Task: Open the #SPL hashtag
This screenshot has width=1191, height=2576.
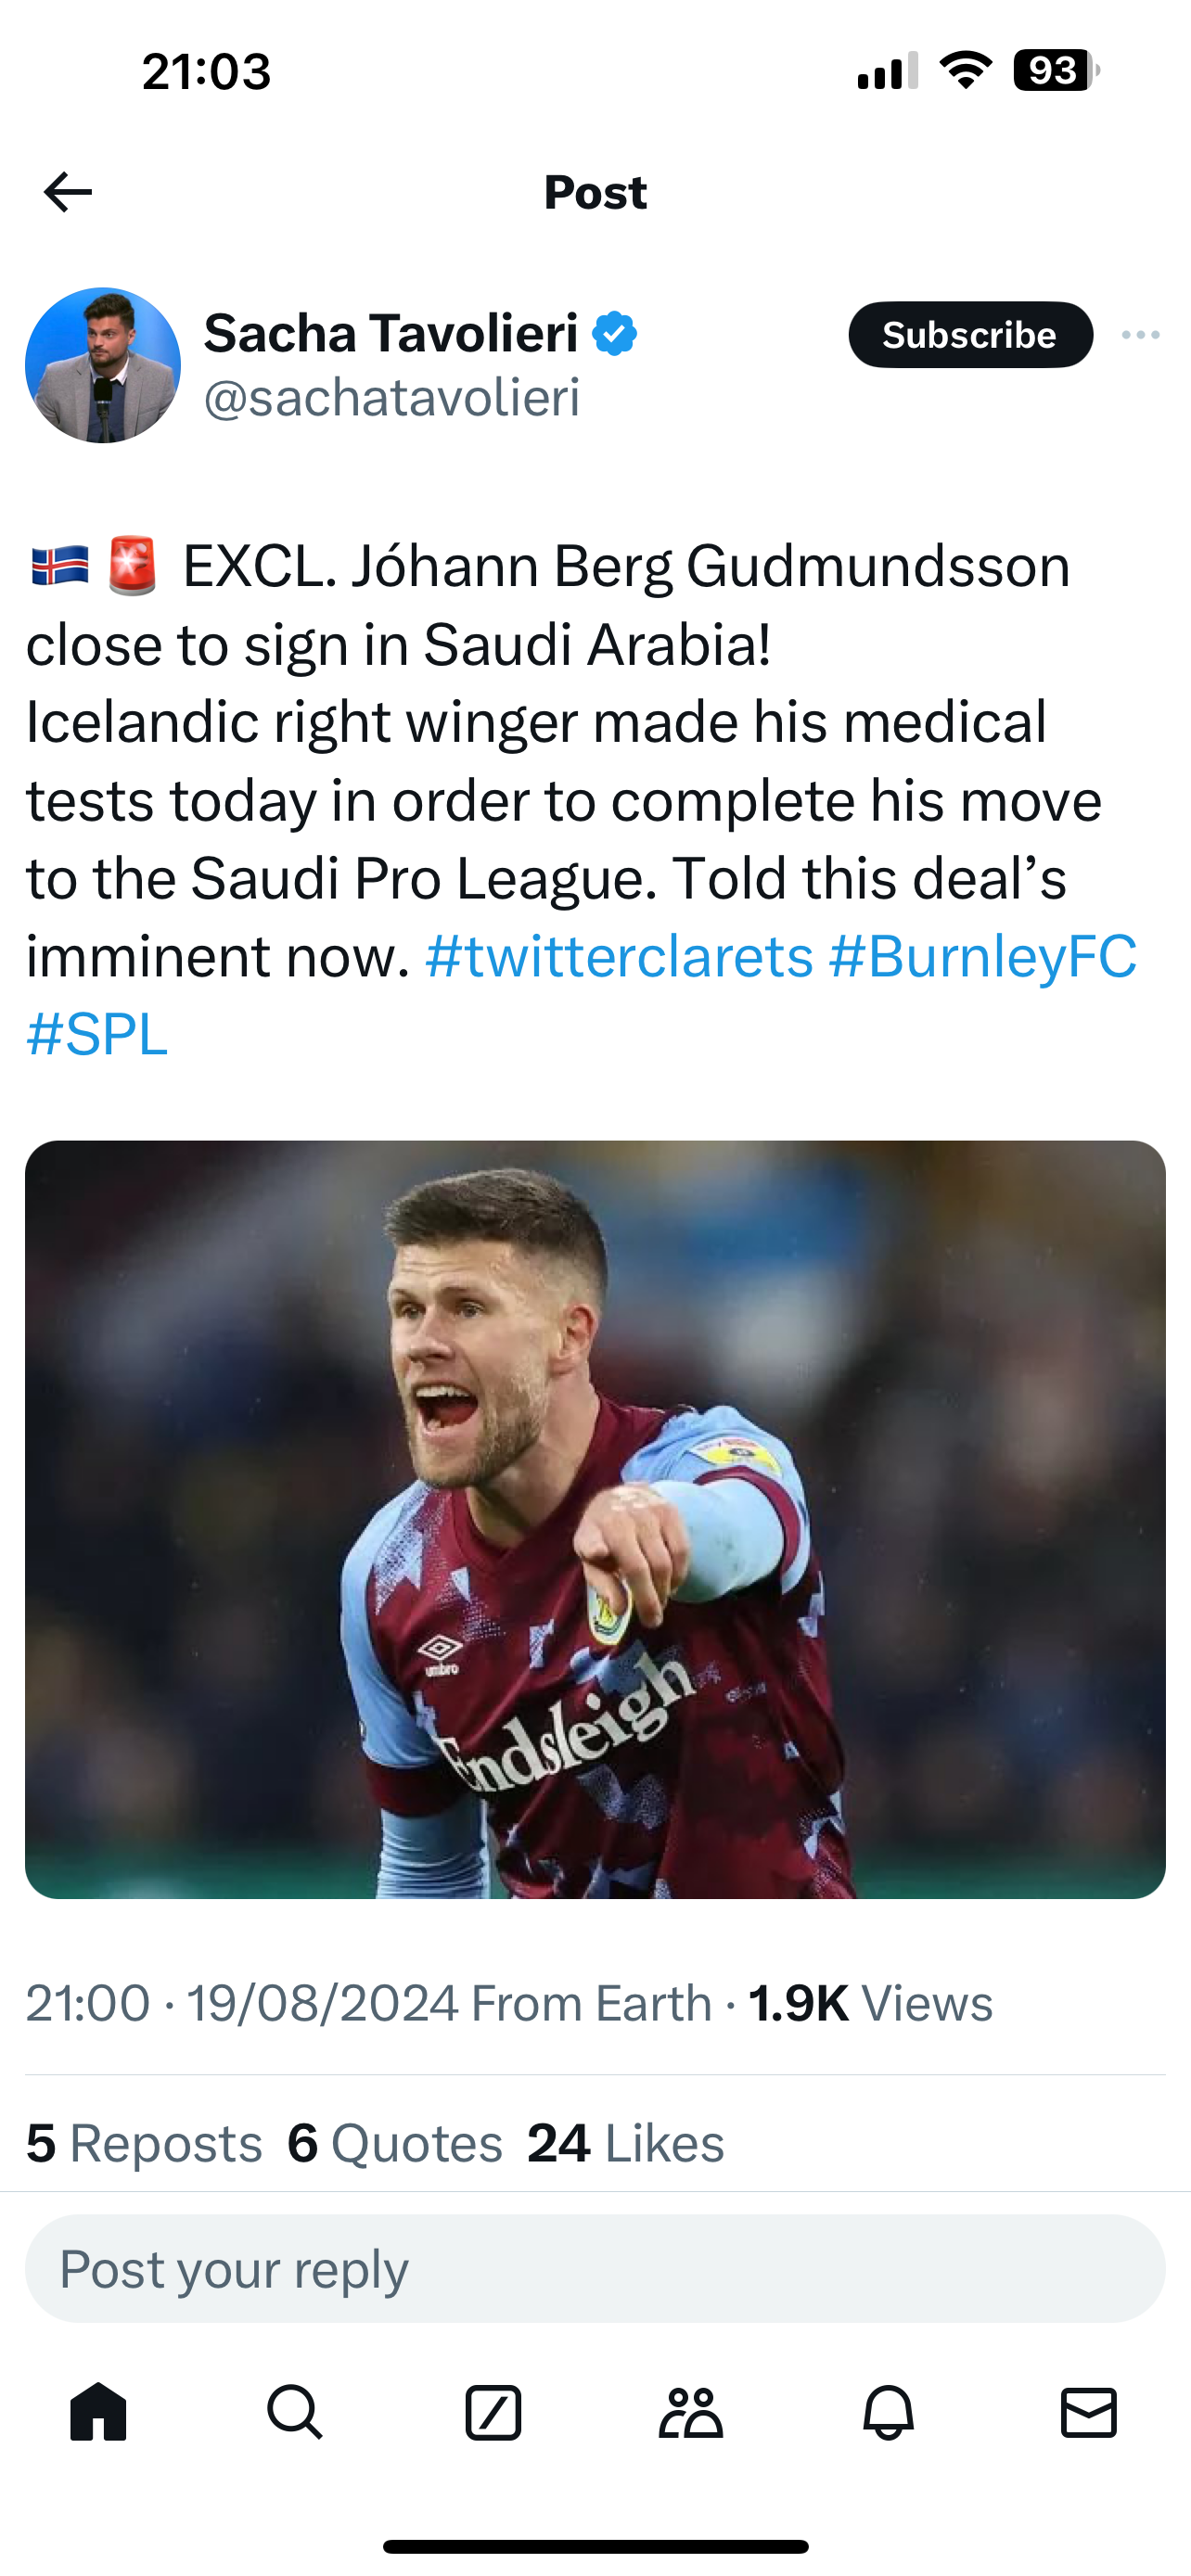Action: pos(97,1034)
